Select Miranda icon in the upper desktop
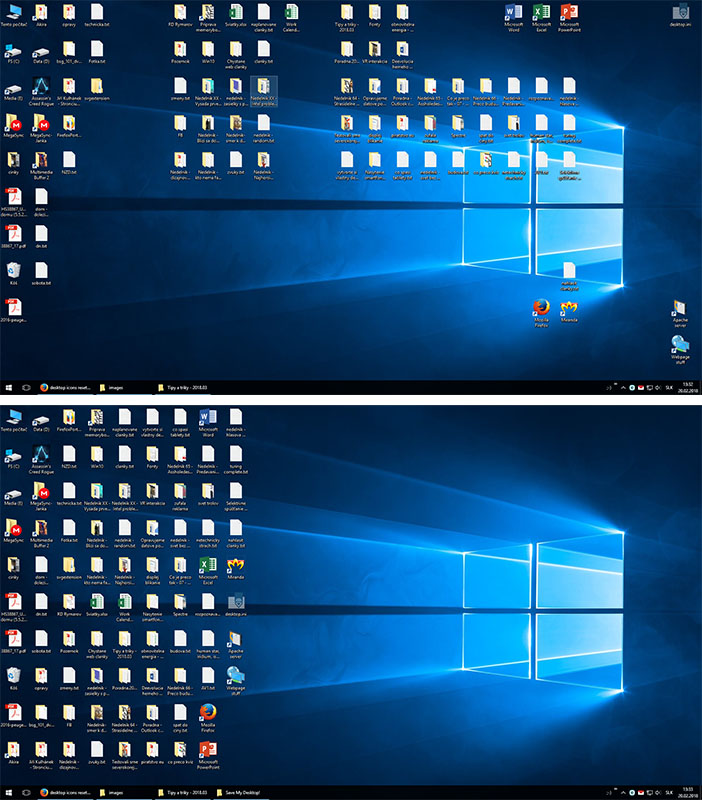This screenshot has width=702, height=800. [569, 309]
